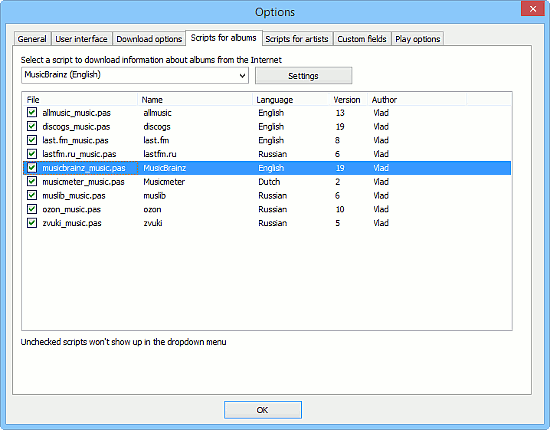
Task: Open the MusicBrainz (English) script dropdown
Action: [x=135, y=75]
